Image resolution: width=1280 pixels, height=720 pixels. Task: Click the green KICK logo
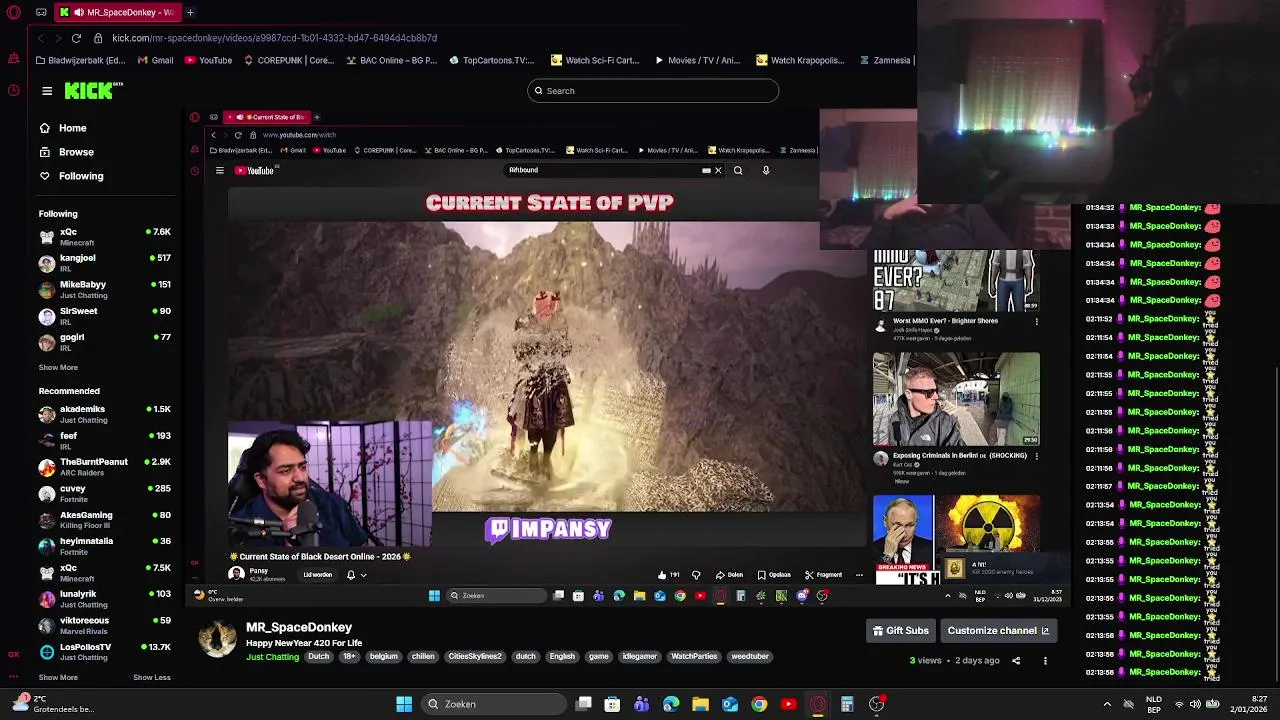click(93, 91)
